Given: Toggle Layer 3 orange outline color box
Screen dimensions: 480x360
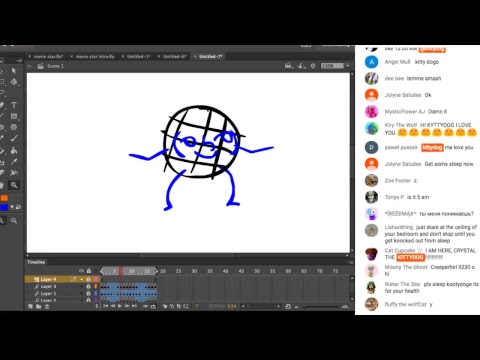Looking at the screenshot, I should point(96,286).
